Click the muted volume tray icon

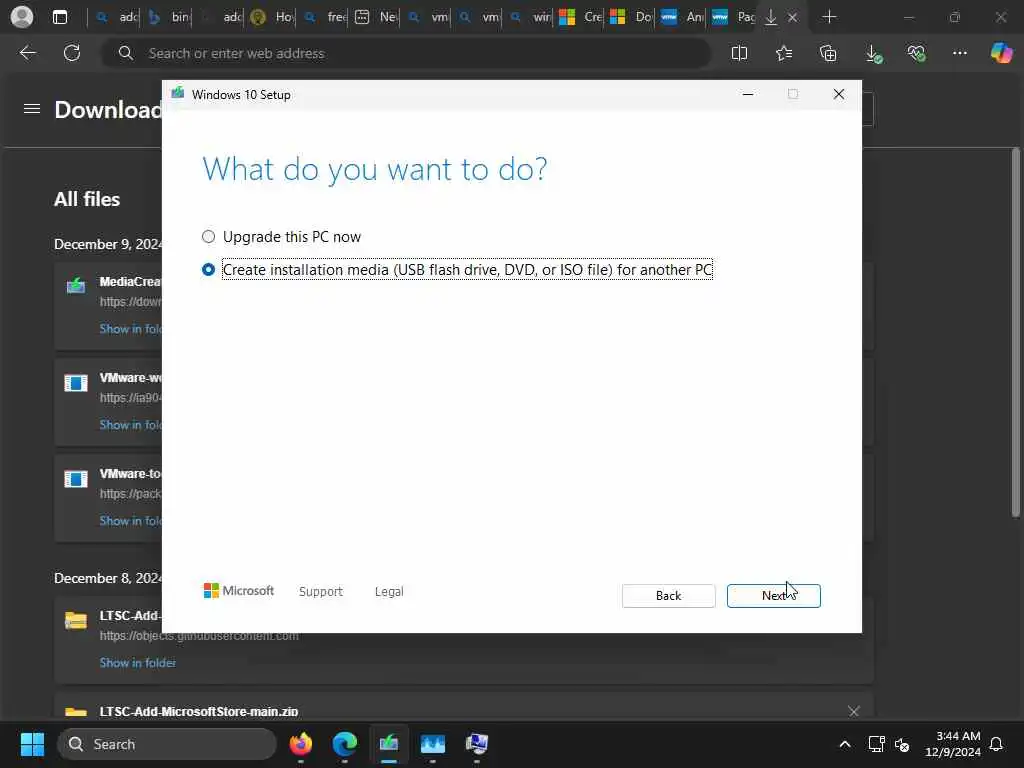902,744
